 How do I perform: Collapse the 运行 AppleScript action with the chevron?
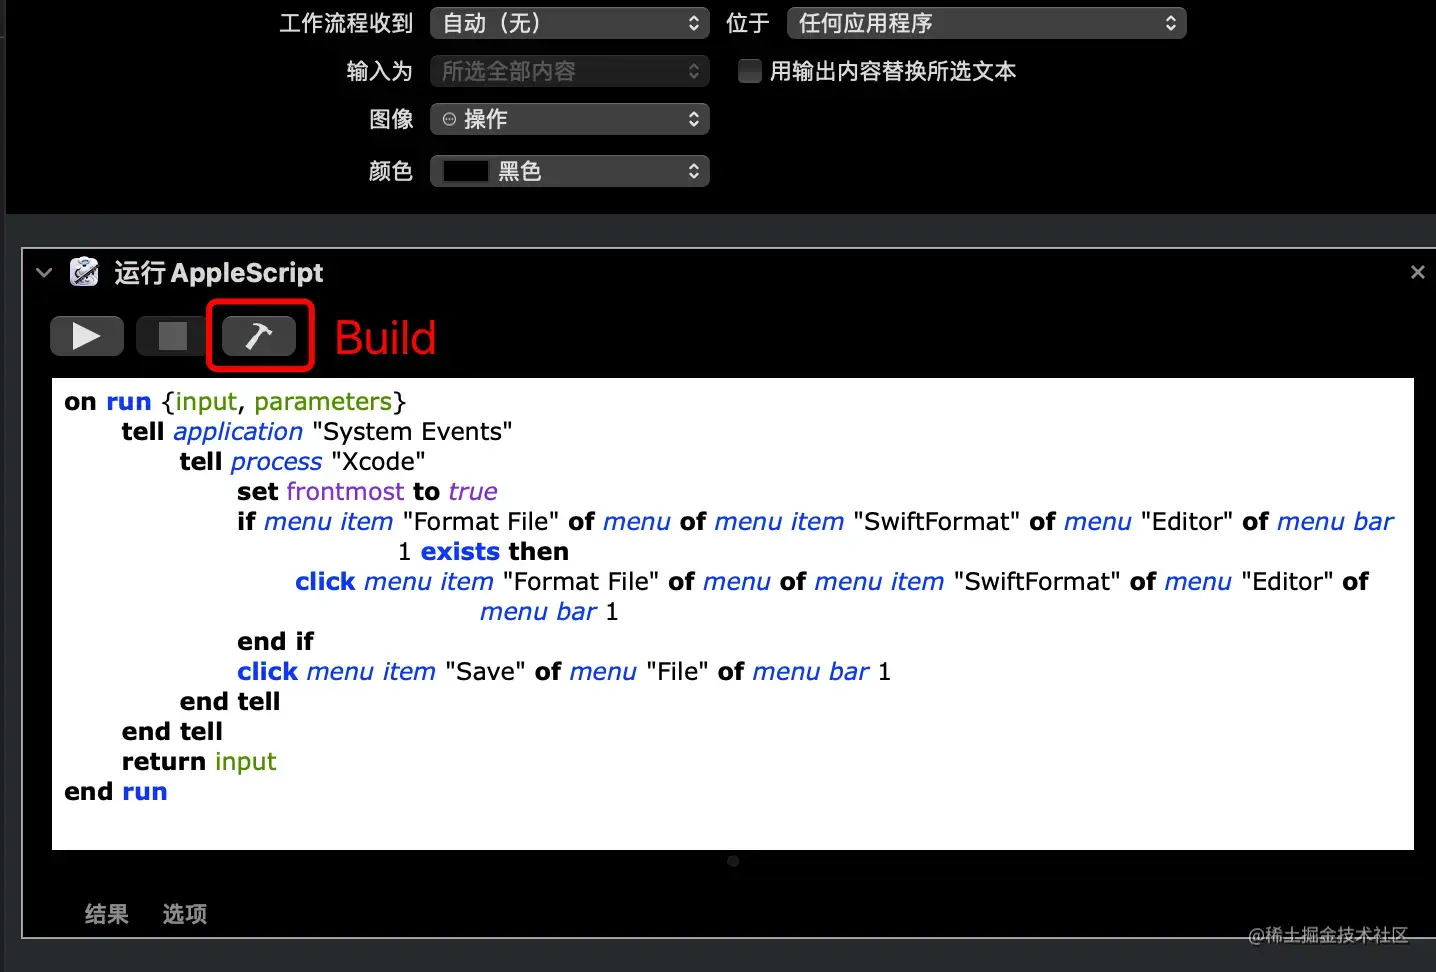click(x=43, y=272)
